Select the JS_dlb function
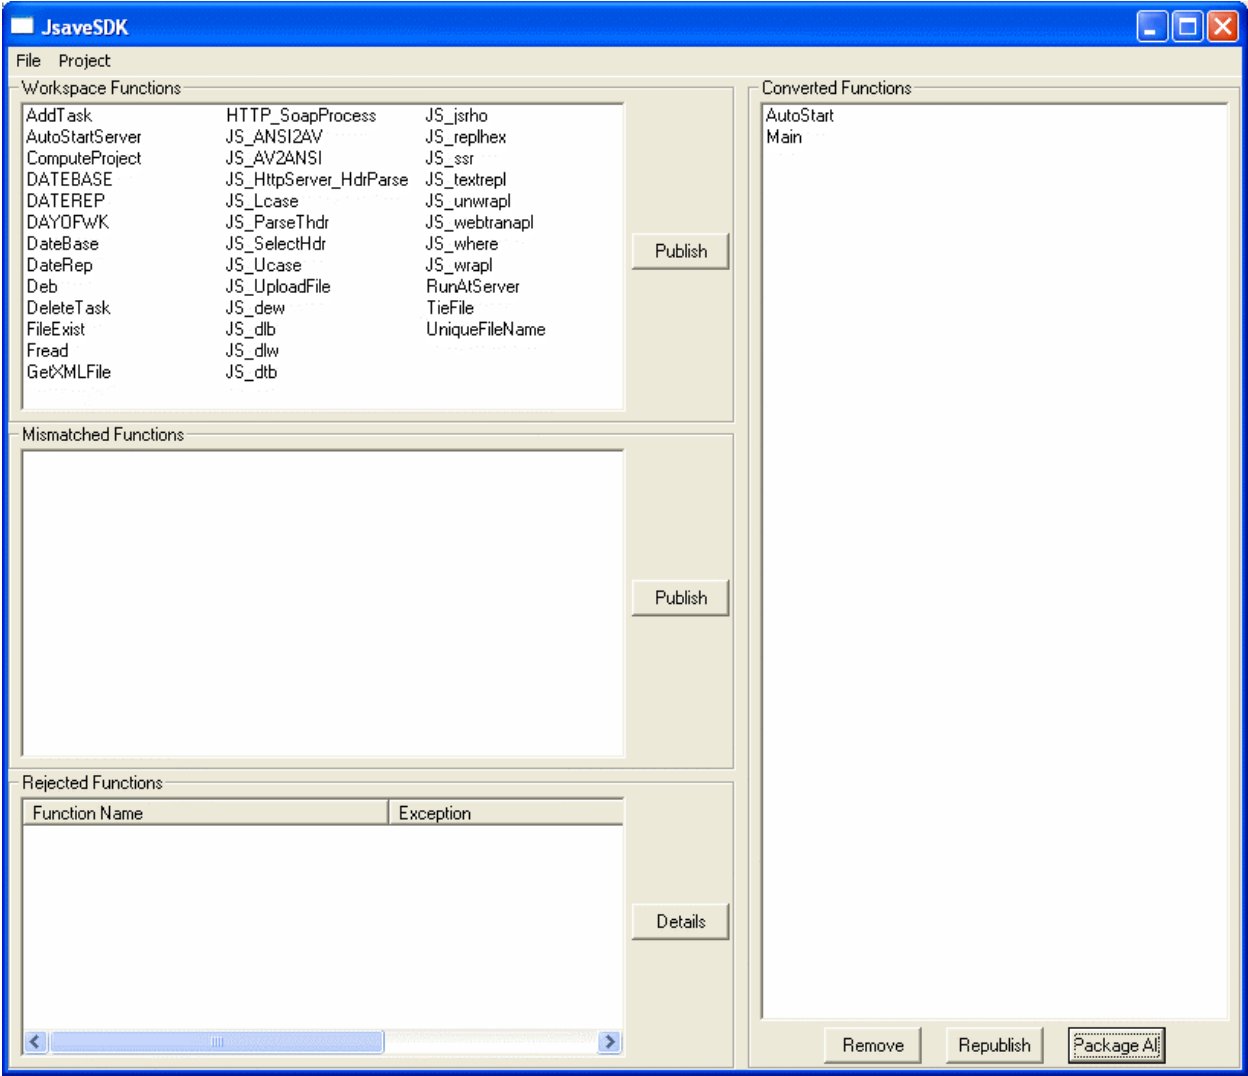The image size is (1248, 1076). 250,329
